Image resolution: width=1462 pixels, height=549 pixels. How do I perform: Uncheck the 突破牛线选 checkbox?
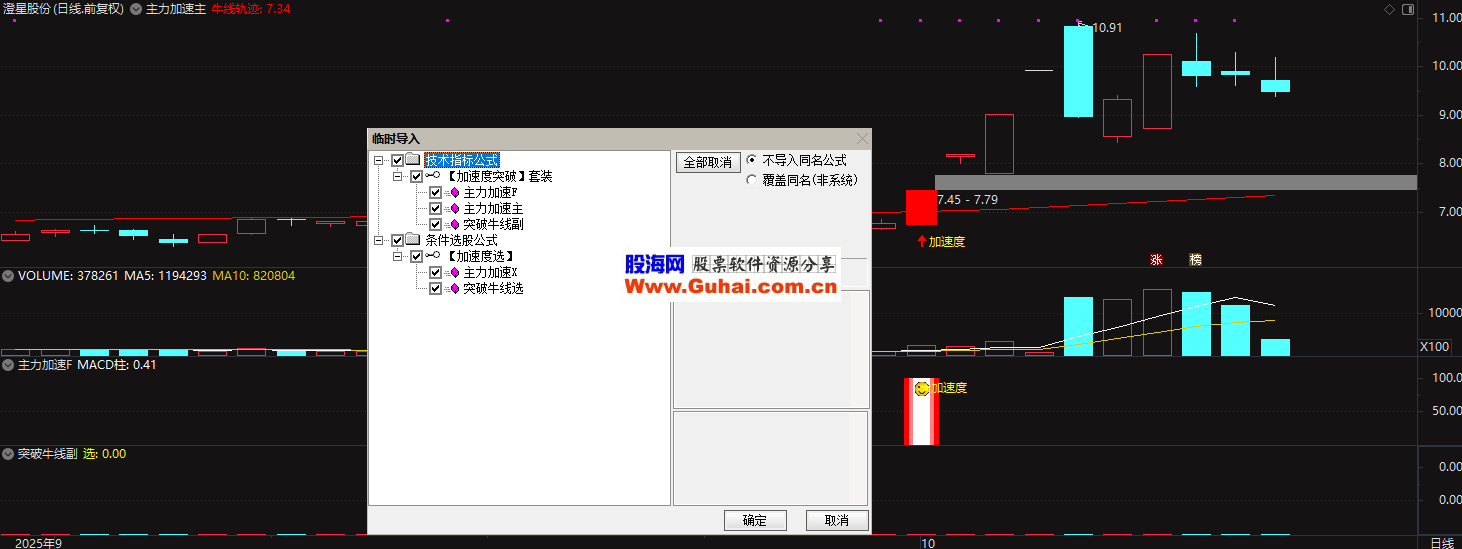coord(435,288)
